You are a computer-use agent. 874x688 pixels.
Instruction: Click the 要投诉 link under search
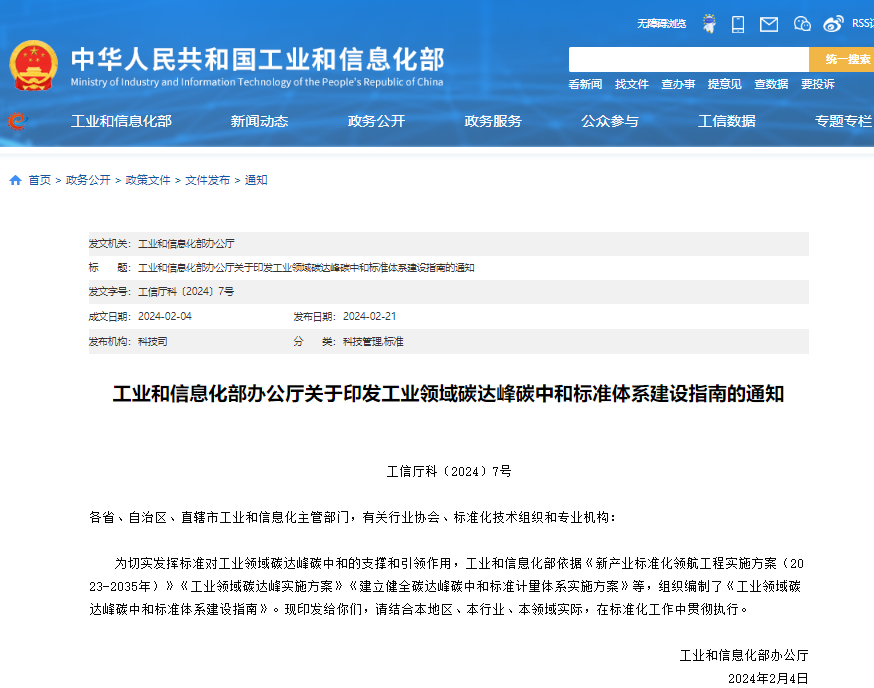tap(817, 85)
